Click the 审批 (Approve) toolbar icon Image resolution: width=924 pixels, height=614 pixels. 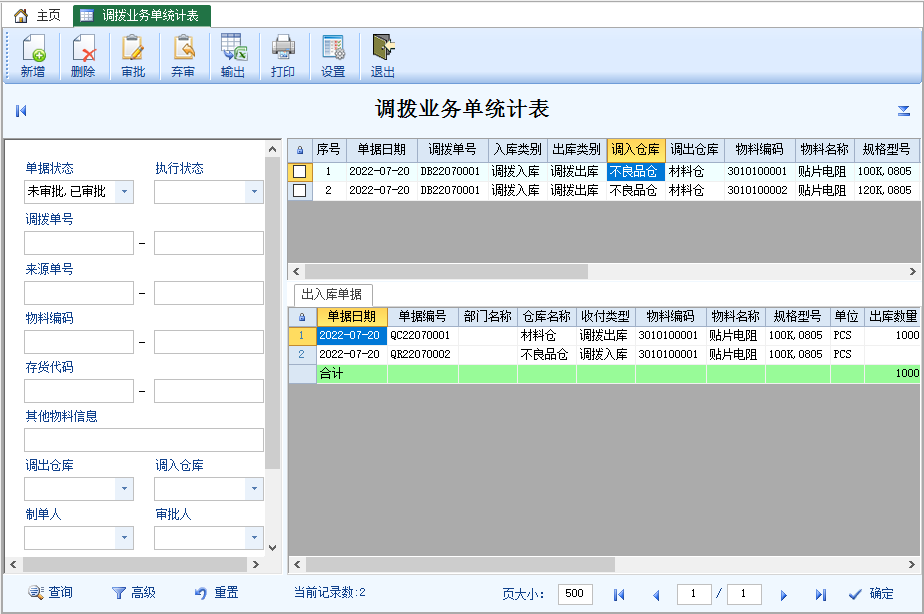pyautogui.click(x=133, y=56)
